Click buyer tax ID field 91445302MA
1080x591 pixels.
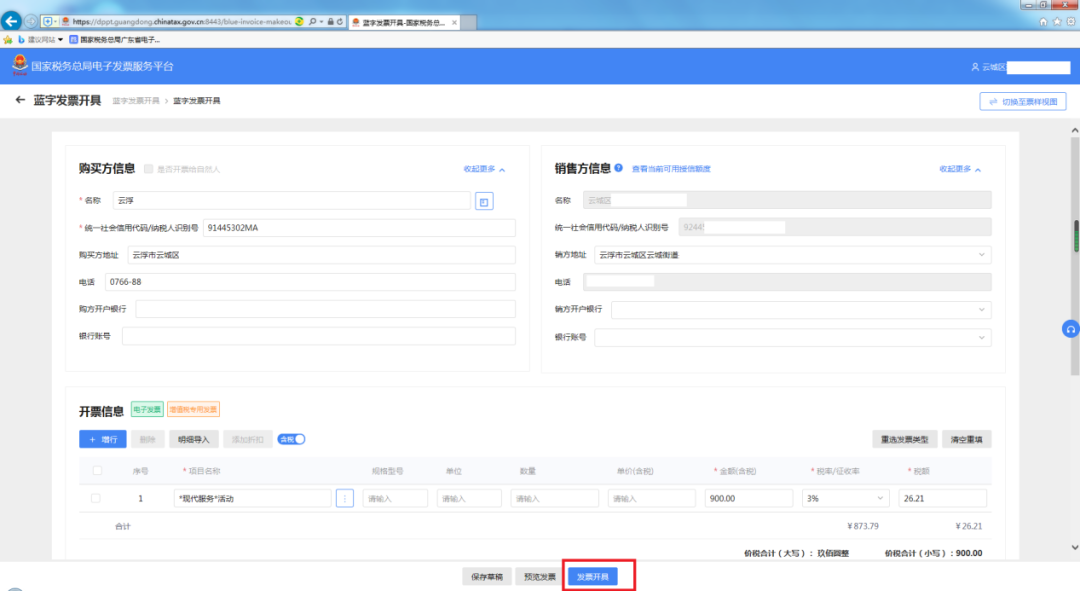(359, 228)
